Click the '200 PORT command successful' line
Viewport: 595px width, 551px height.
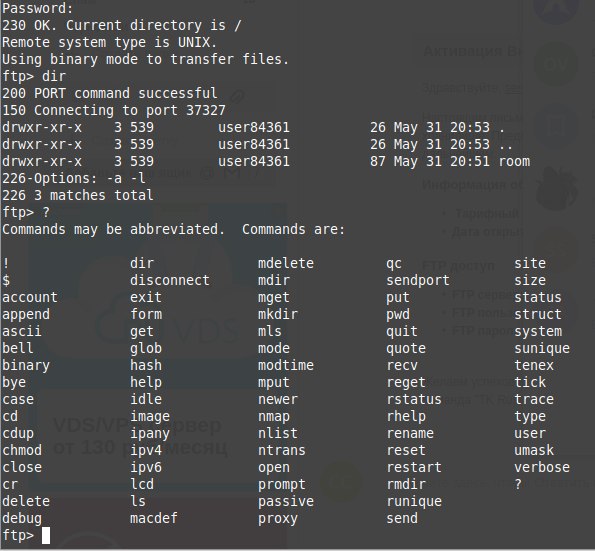[x=110, y=93]
